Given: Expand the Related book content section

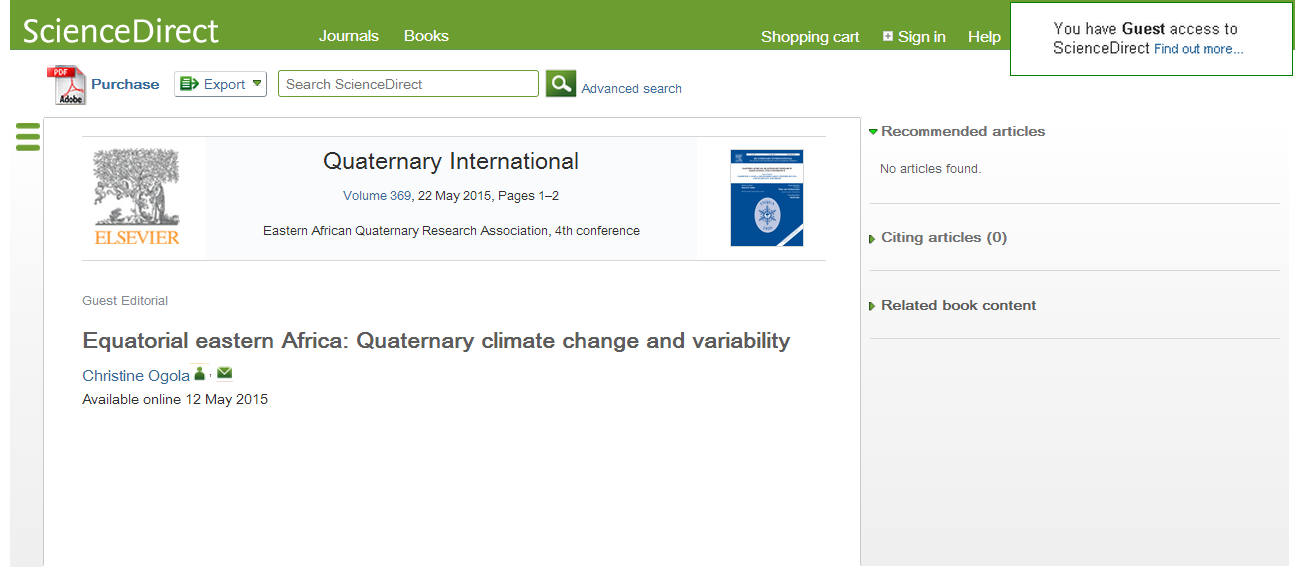Looking at the screenshot, I should tap(957, 305).
